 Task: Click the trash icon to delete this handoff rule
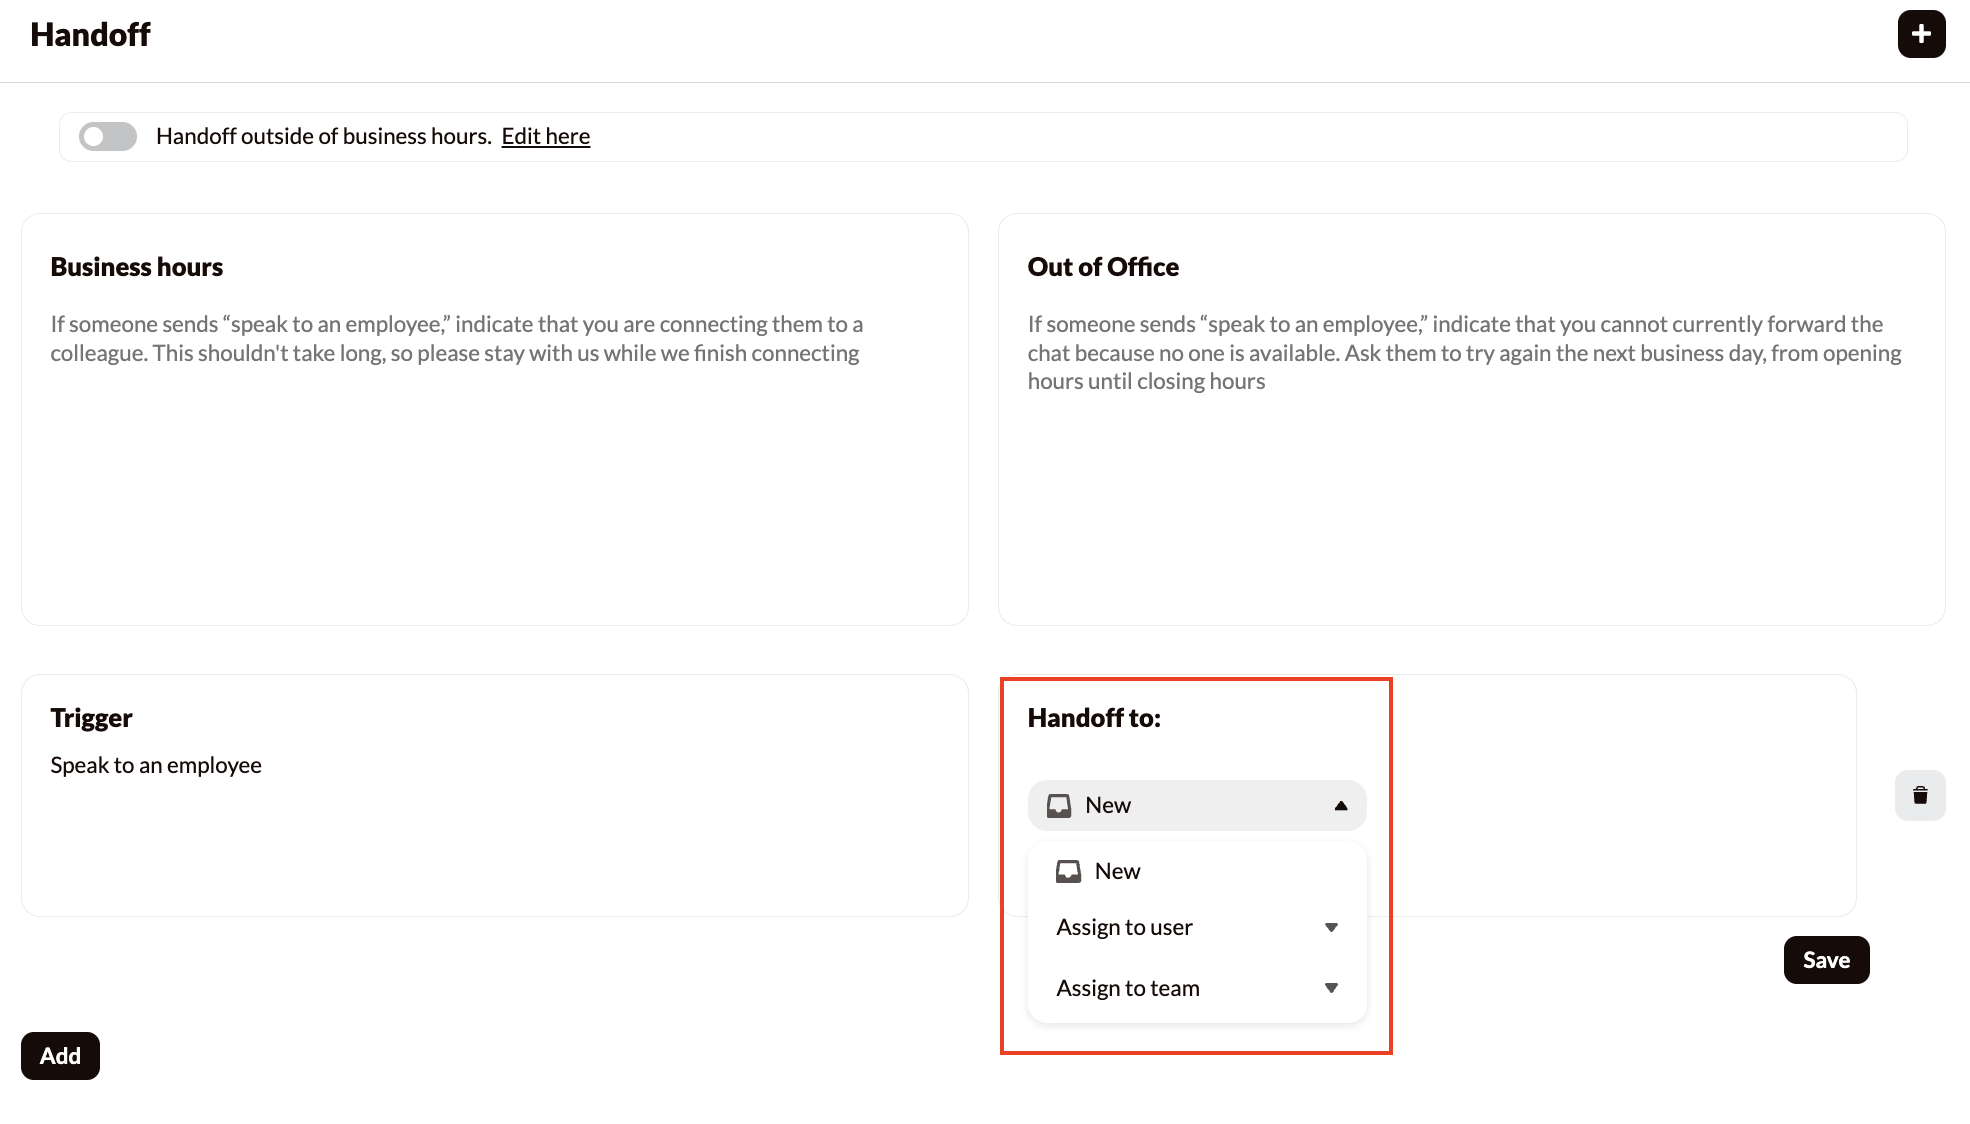point(1920,795)
